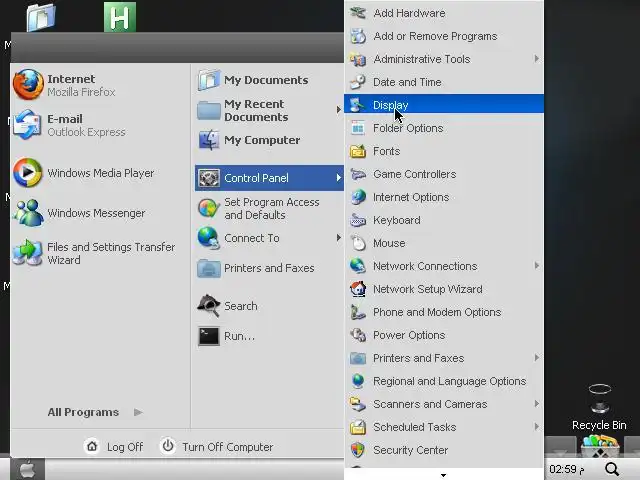Screen dimensions: 640x480
Task: Select the Display menu entry
Action: click(444, 105)
